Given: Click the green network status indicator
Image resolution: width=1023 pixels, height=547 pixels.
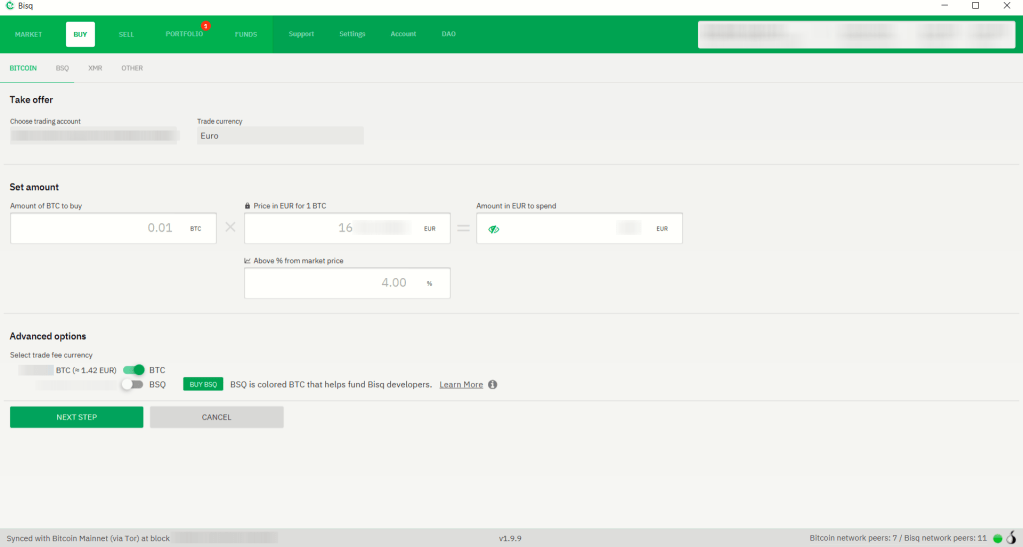Looking at the screenshot, I should 997,538.
